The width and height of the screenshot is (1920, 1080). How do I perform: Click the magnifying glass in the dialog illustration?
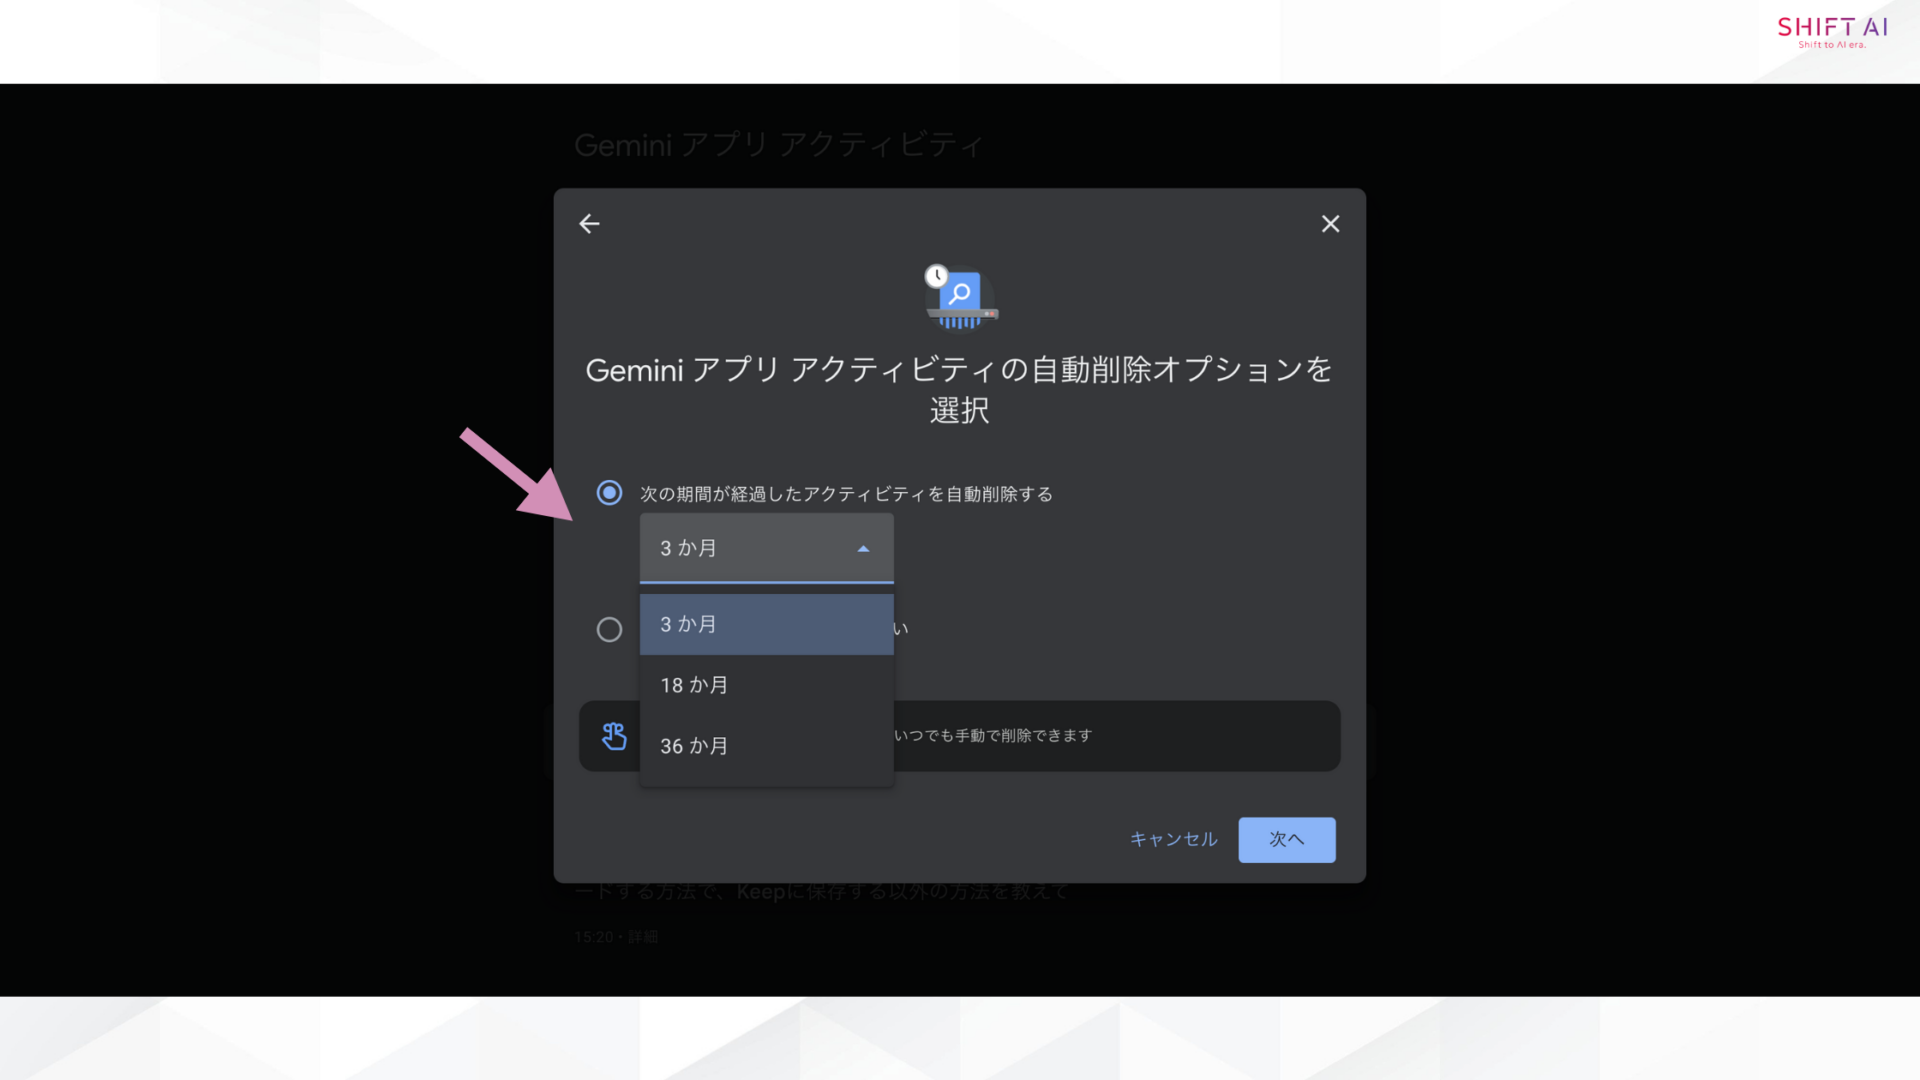[959, 295]
